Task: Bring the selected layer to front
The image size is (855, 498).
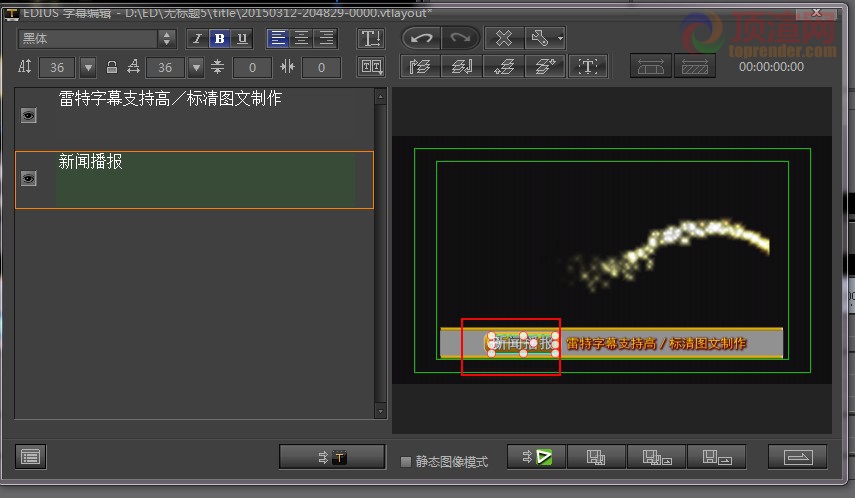Action: (420, 67)
